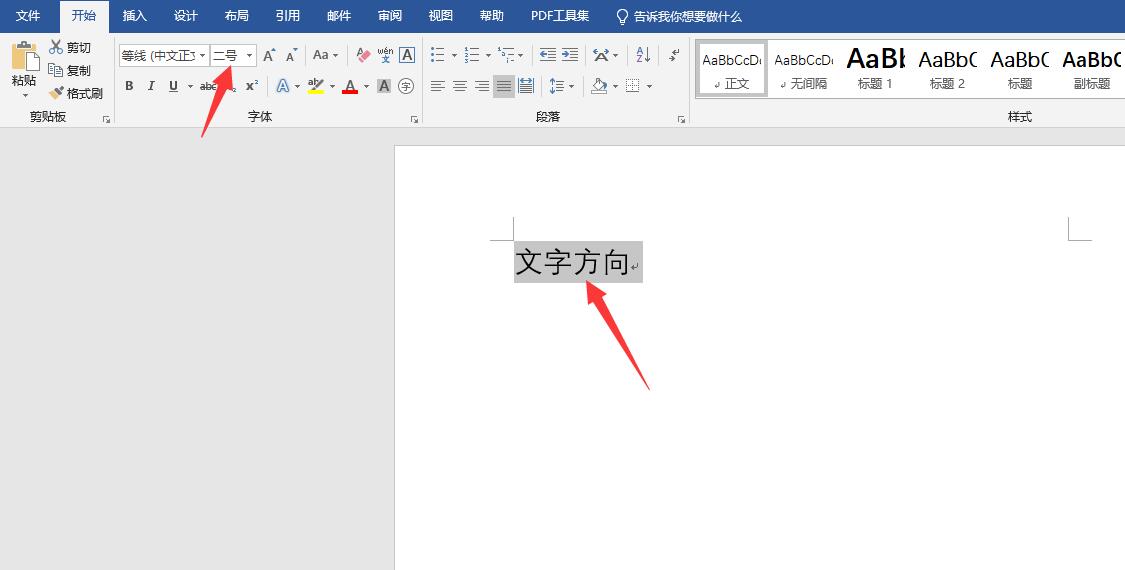1125x570 pixels.
Task: Toggle justified alignment
Action: point(504,86)
